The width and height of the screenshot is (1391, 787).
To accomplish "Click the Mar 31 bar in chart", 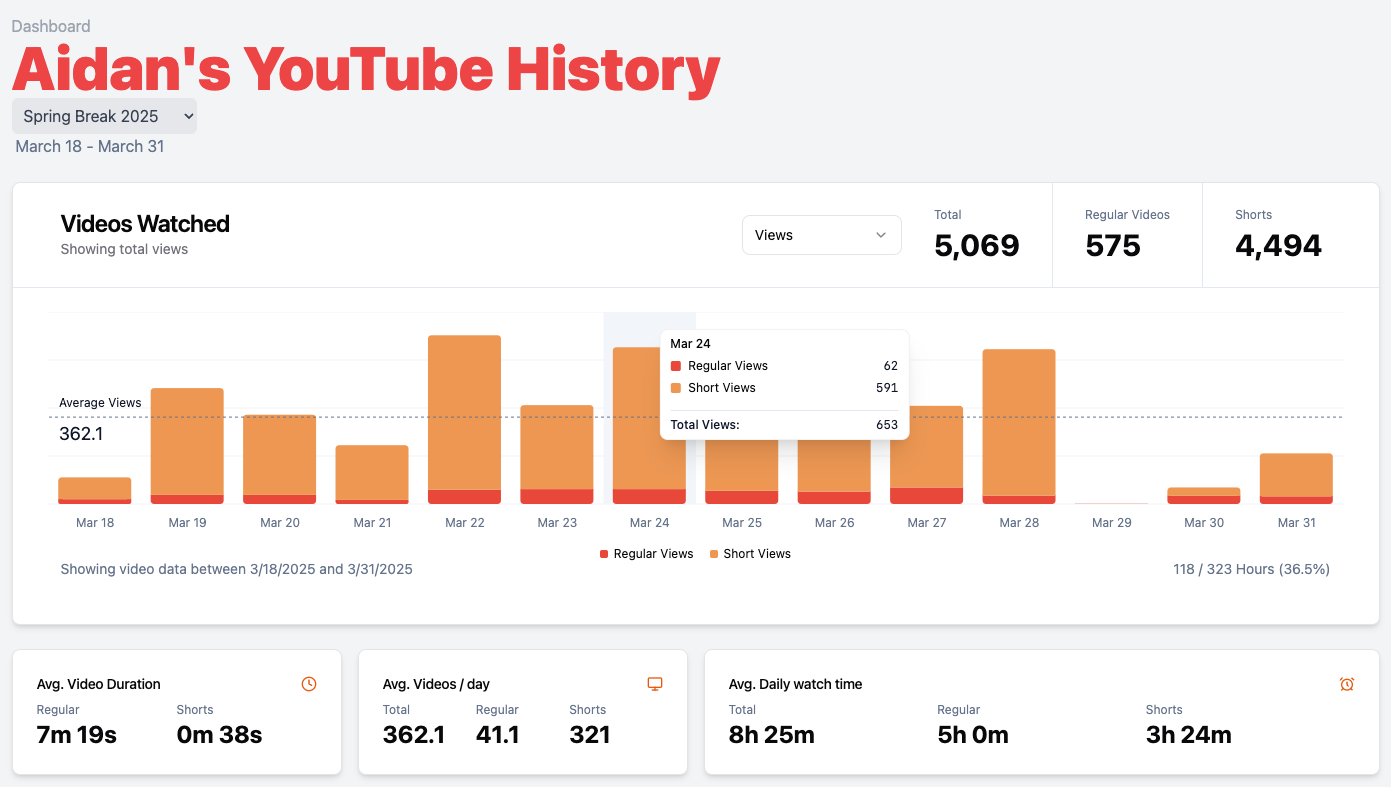I will [1296, 476].
